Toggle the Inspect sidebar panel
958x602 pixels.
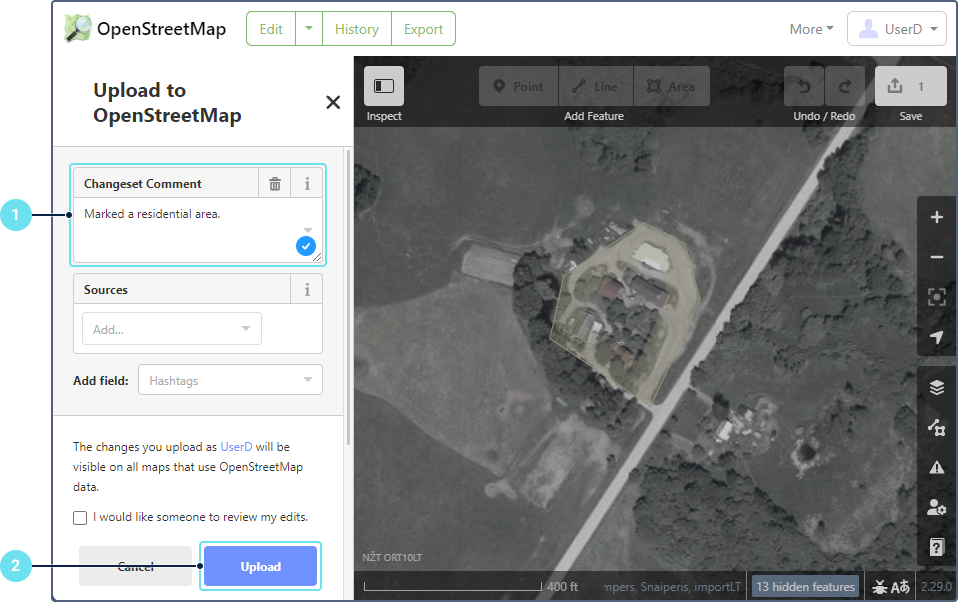point(384,87)
